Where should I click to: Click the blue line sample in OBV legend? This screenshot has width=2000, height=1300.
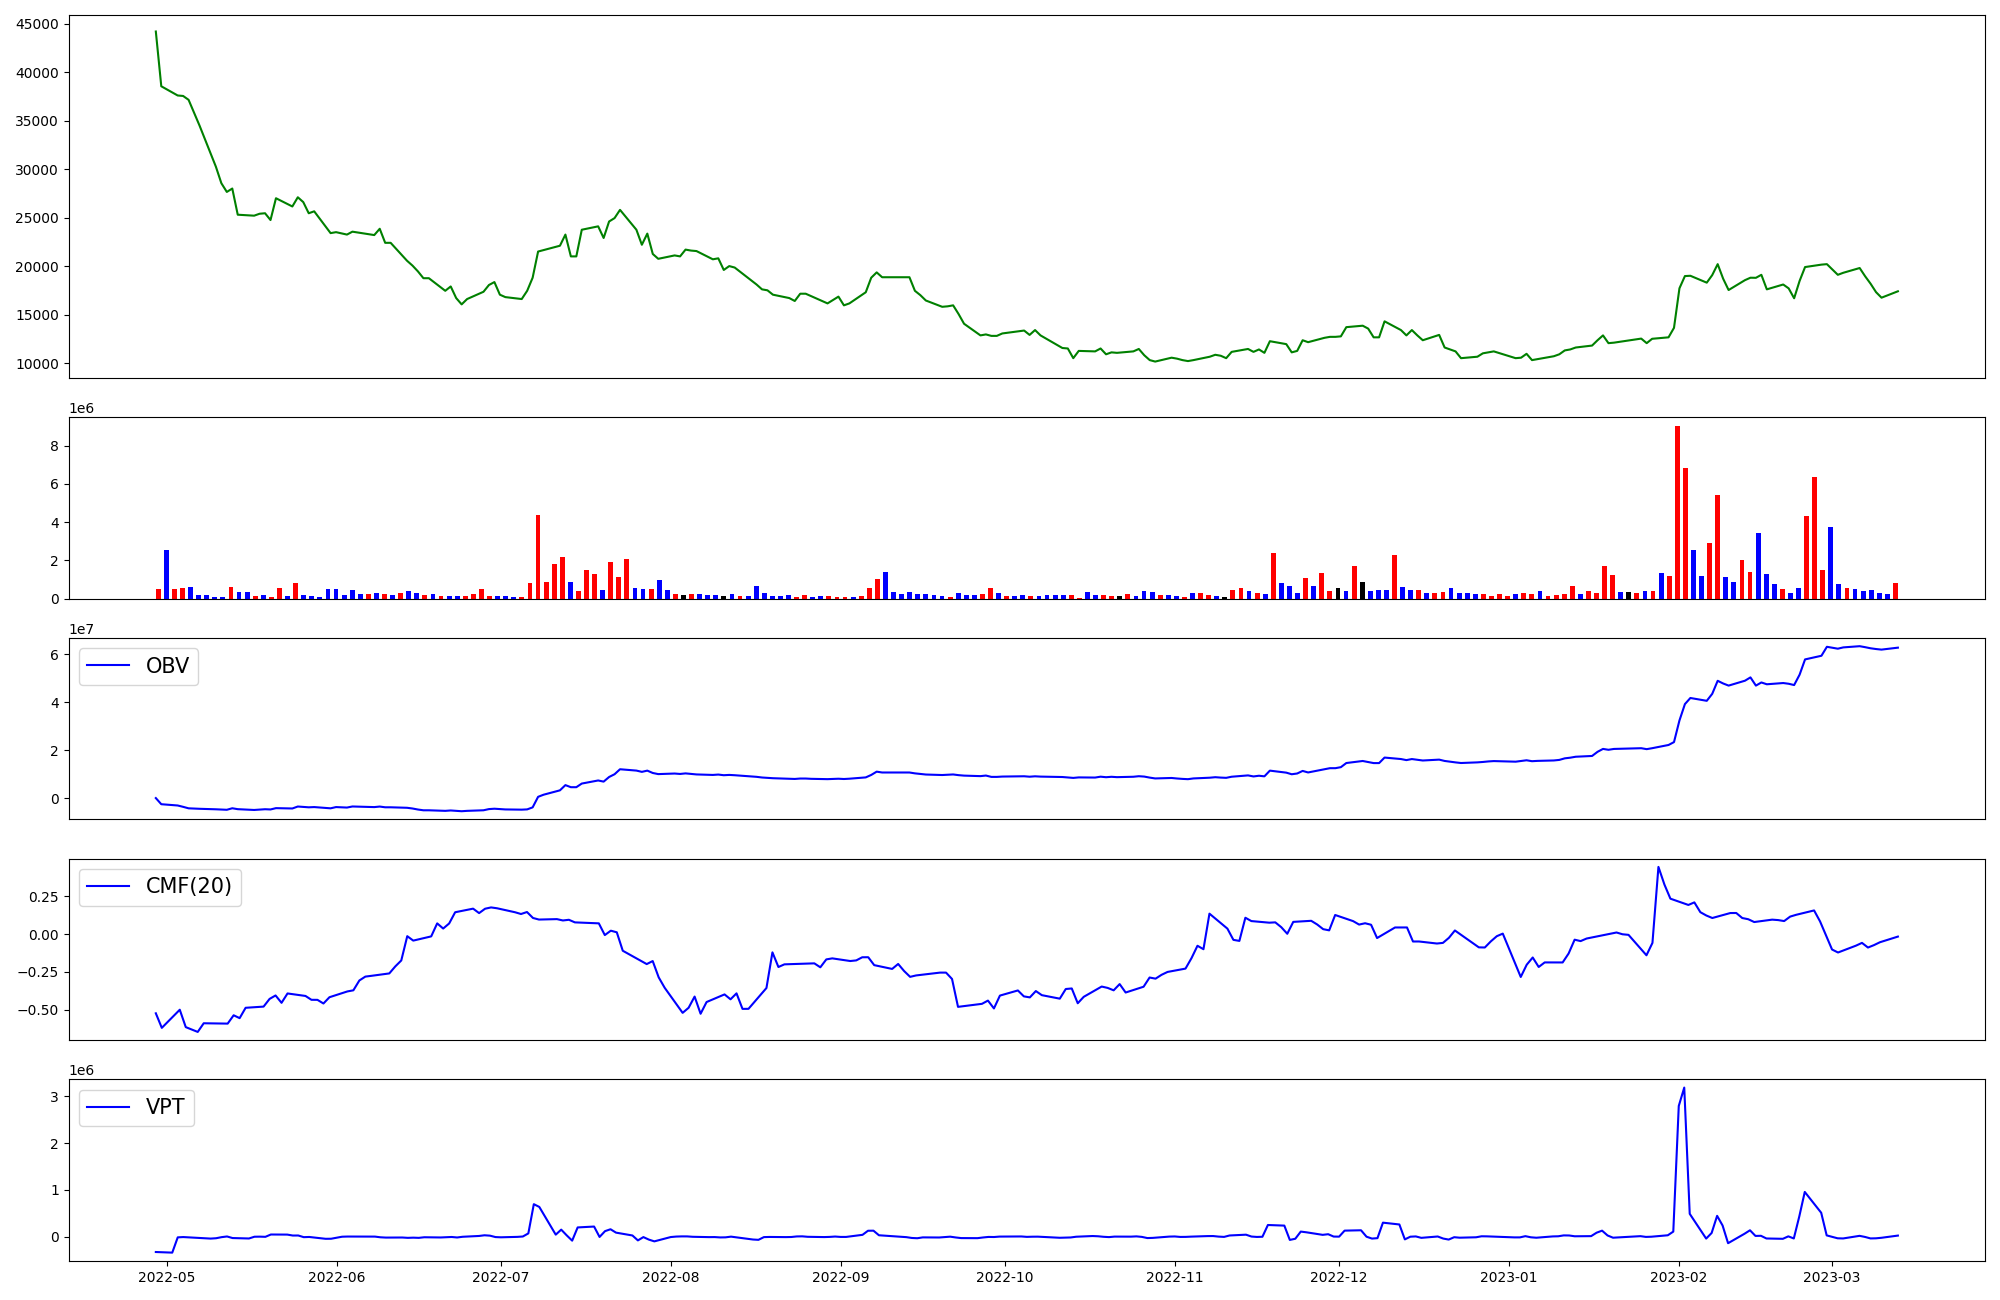[108, 666]
